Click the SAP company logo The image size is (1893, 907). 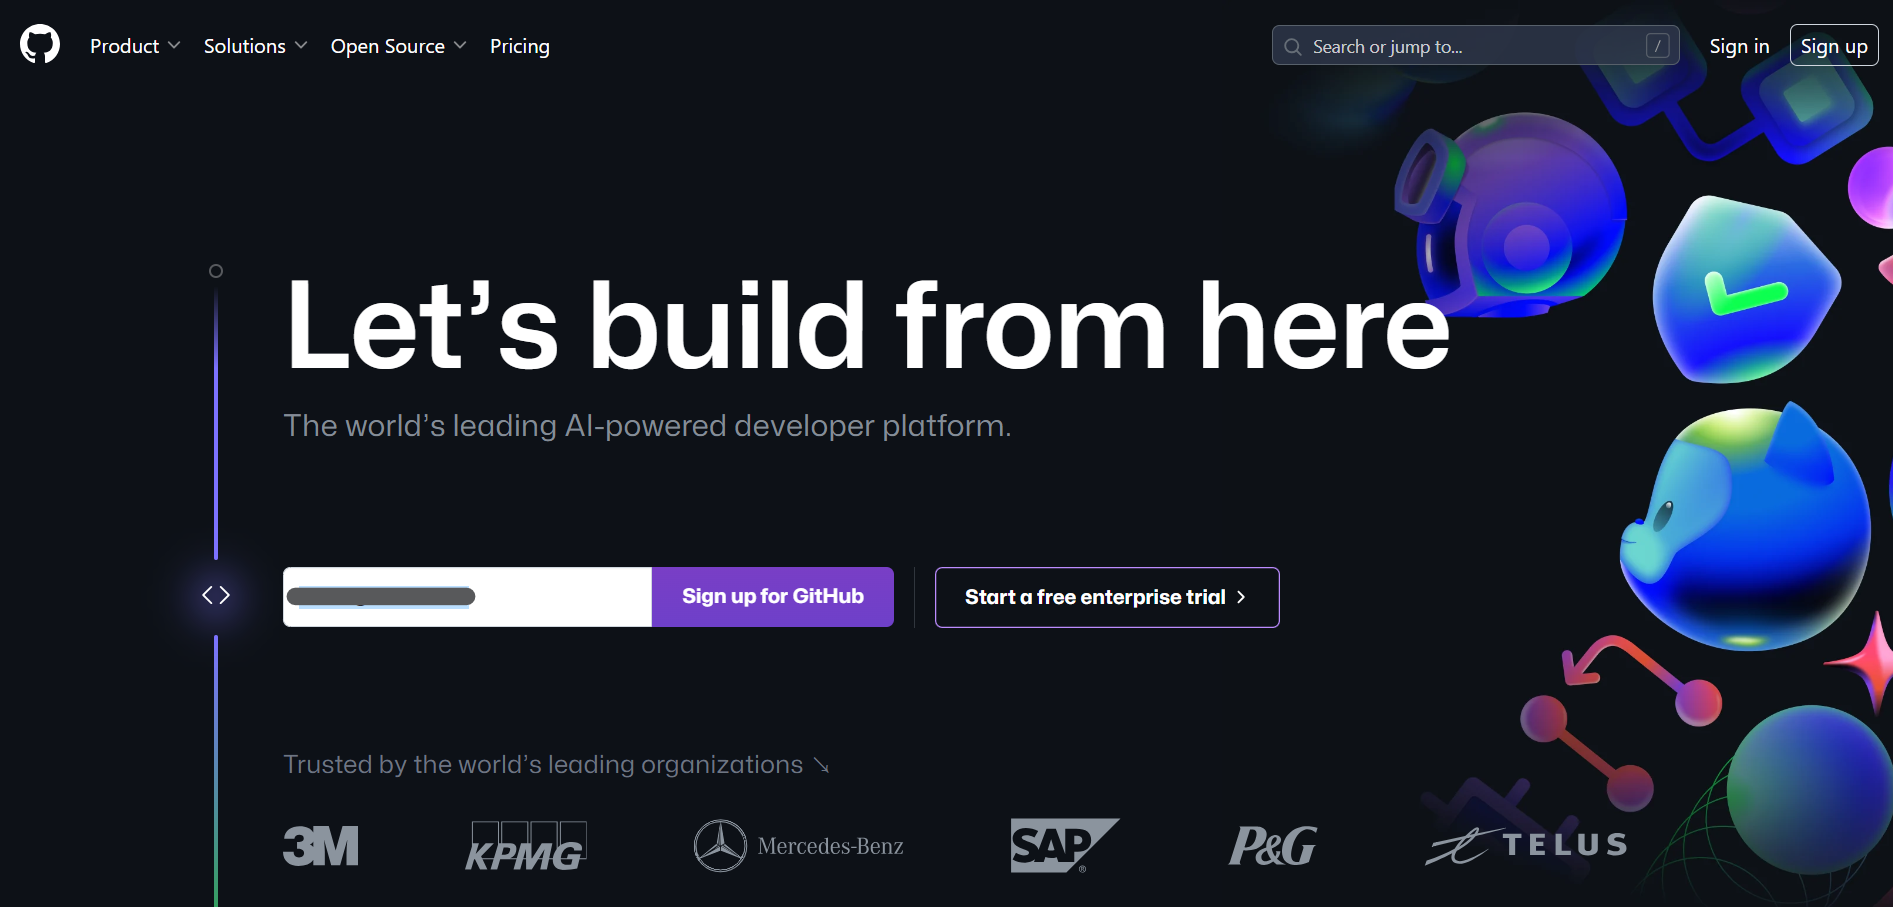(1064, 846)
